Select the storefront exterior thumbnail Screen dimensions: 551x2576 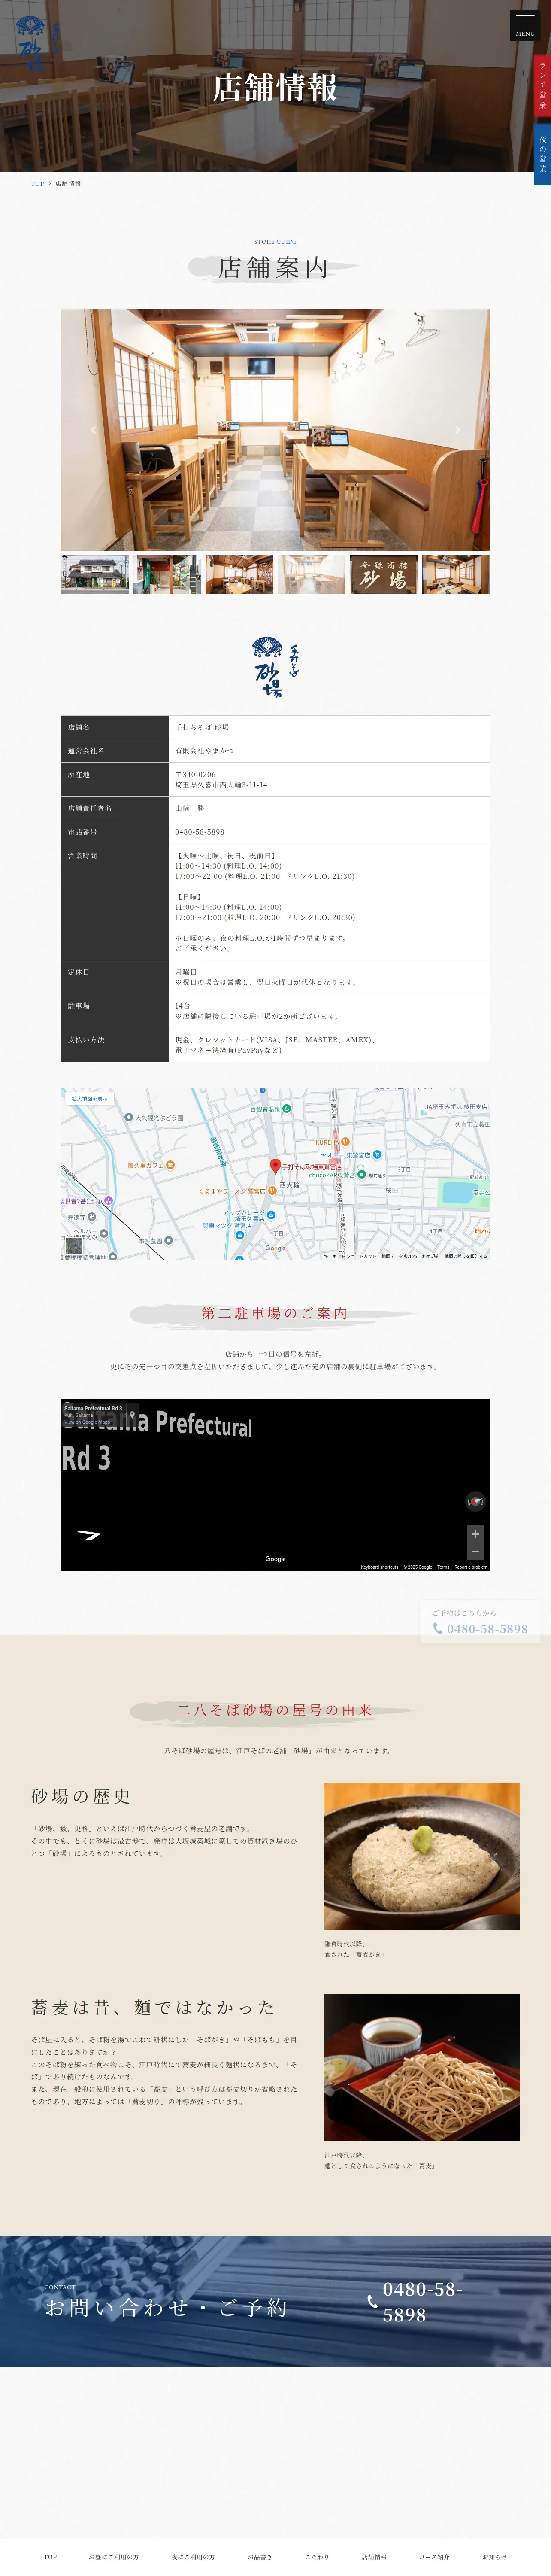[95, 575]
